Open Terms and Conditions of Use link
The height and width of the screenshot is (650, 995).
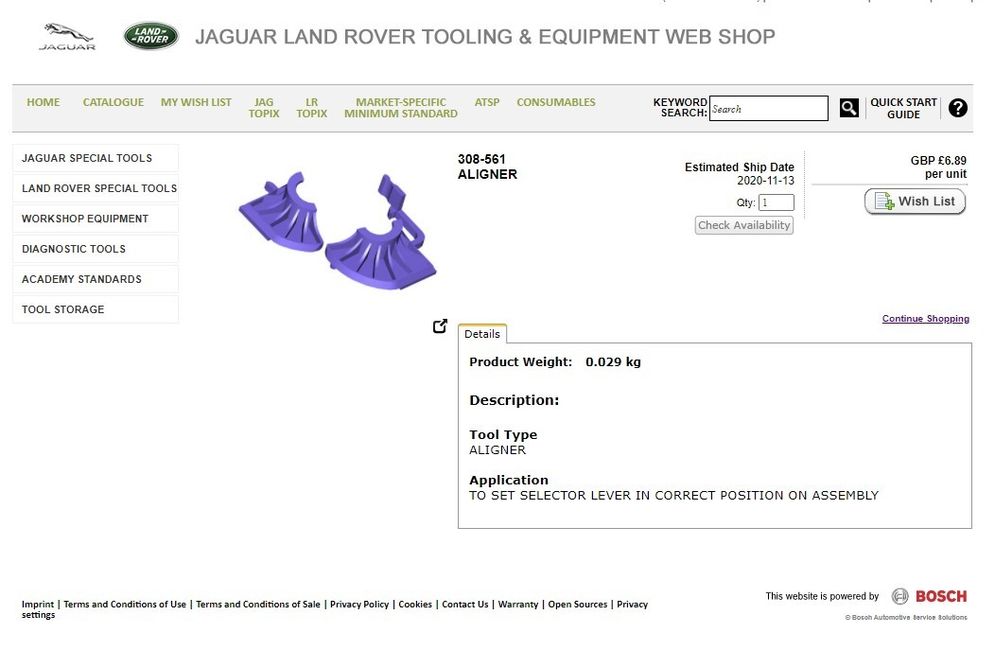(125, 604)
